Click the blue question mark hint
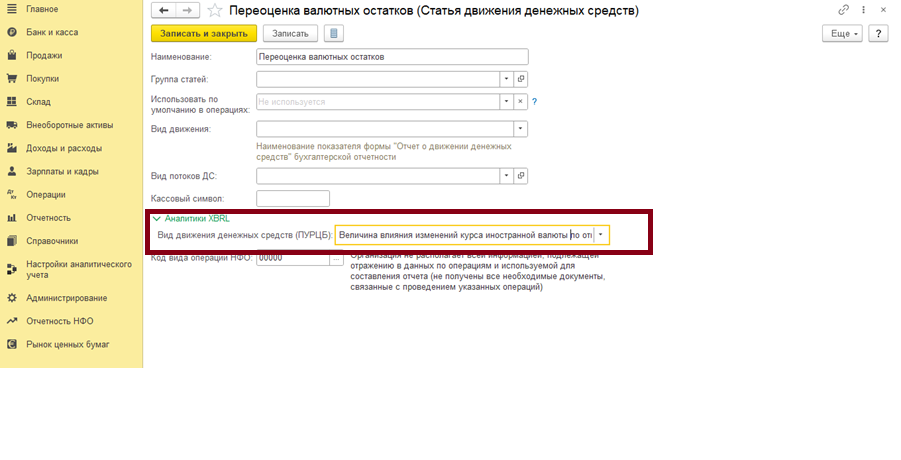Image resolution: width=901 pixels, height=460 pixels. point(535,101)
